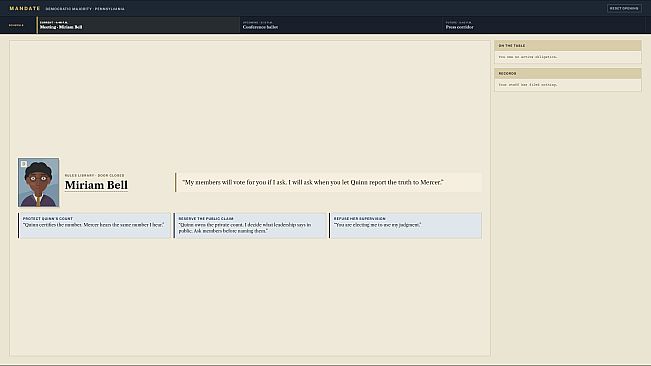Open the future Press corridor tab
Screen dimensions: 651x366
tap(544, 25)
